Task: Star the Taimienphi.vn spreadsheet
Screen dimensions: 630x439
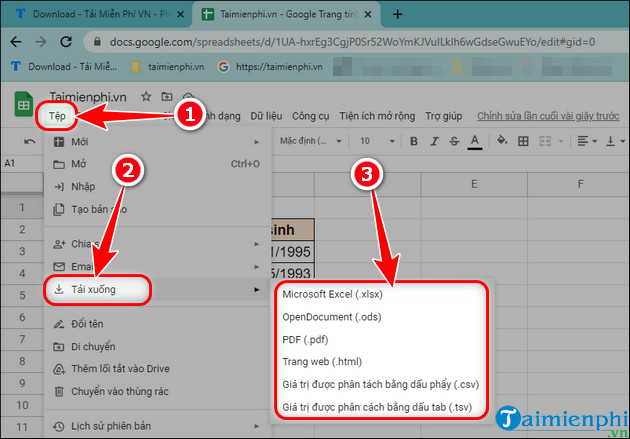Action: [x=146, y=96]
